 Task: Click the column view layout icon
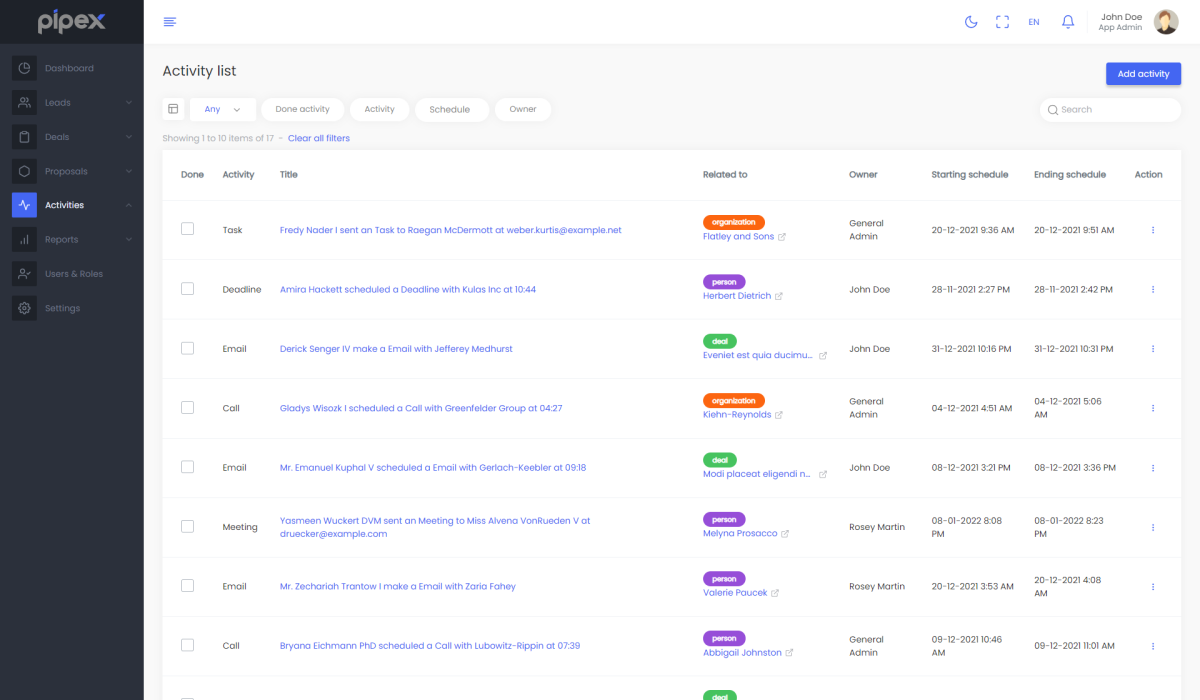pyautogui.click(x=173, y=109)
